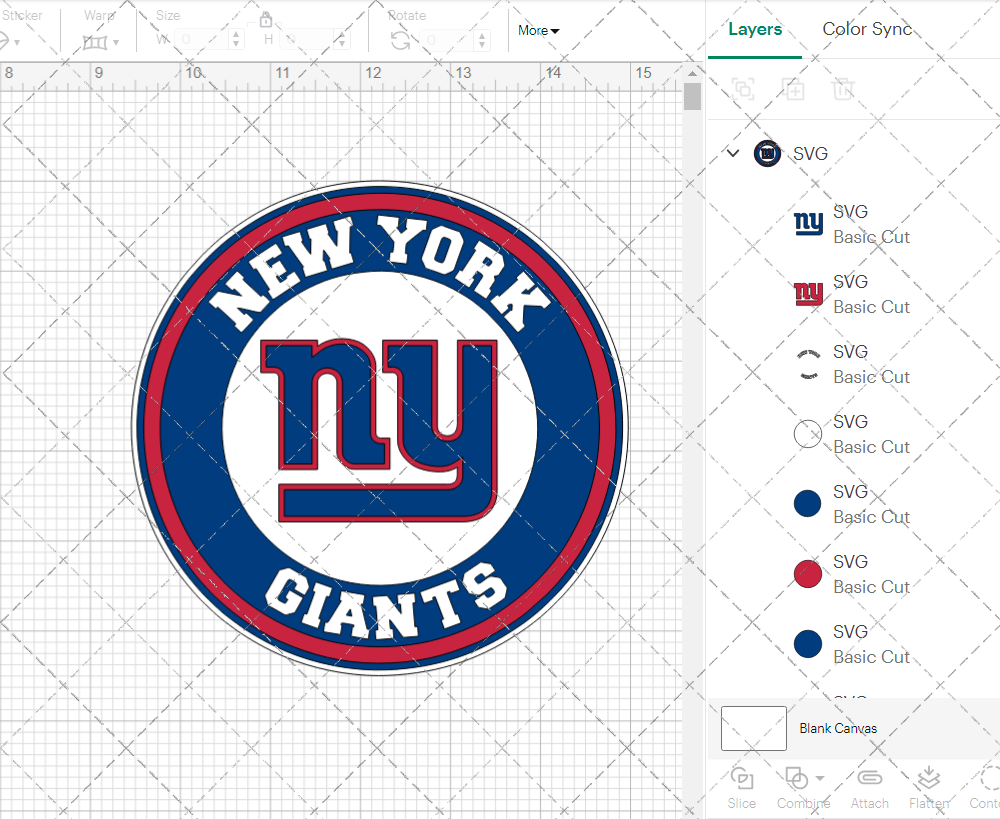Click the Rotate icon in toolbar
Image resolution: width=1000 pixels, height=819 pixels.
[400, 40]
